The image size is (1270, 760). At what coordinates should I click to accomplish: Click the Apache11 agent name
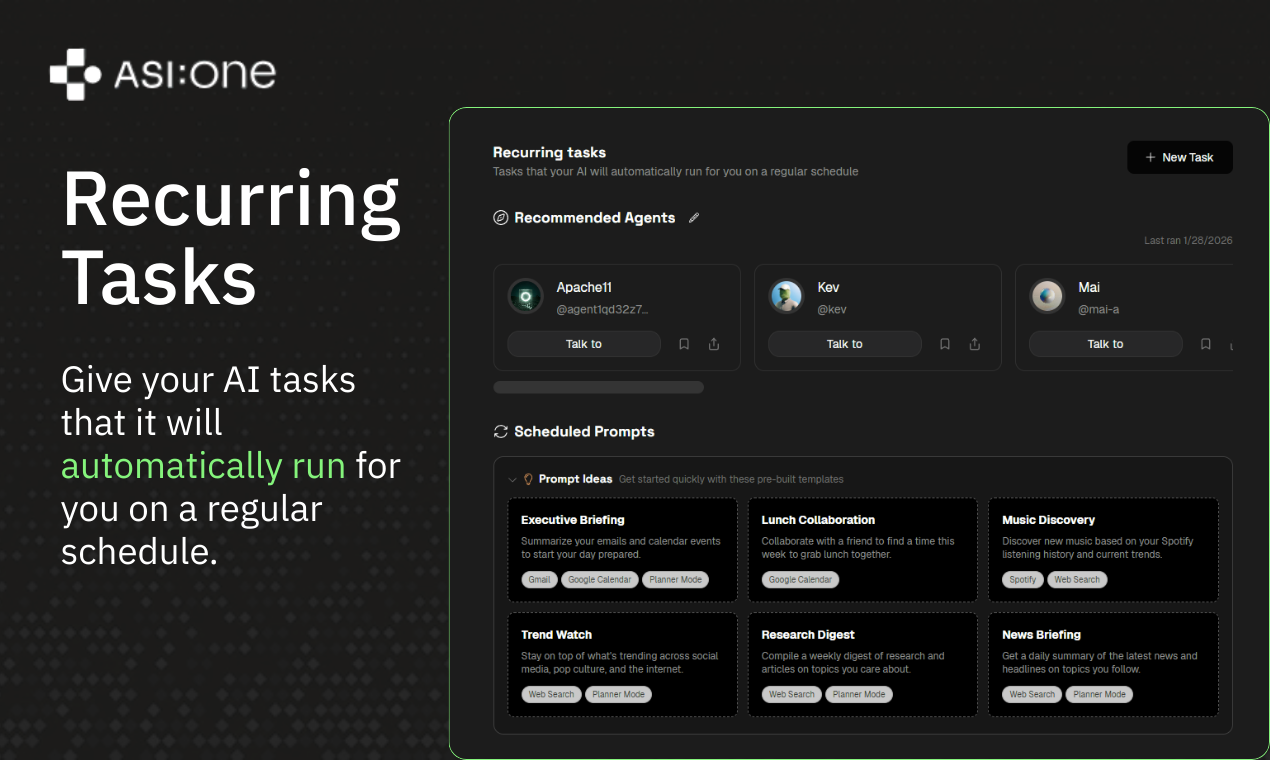[584, 287]
